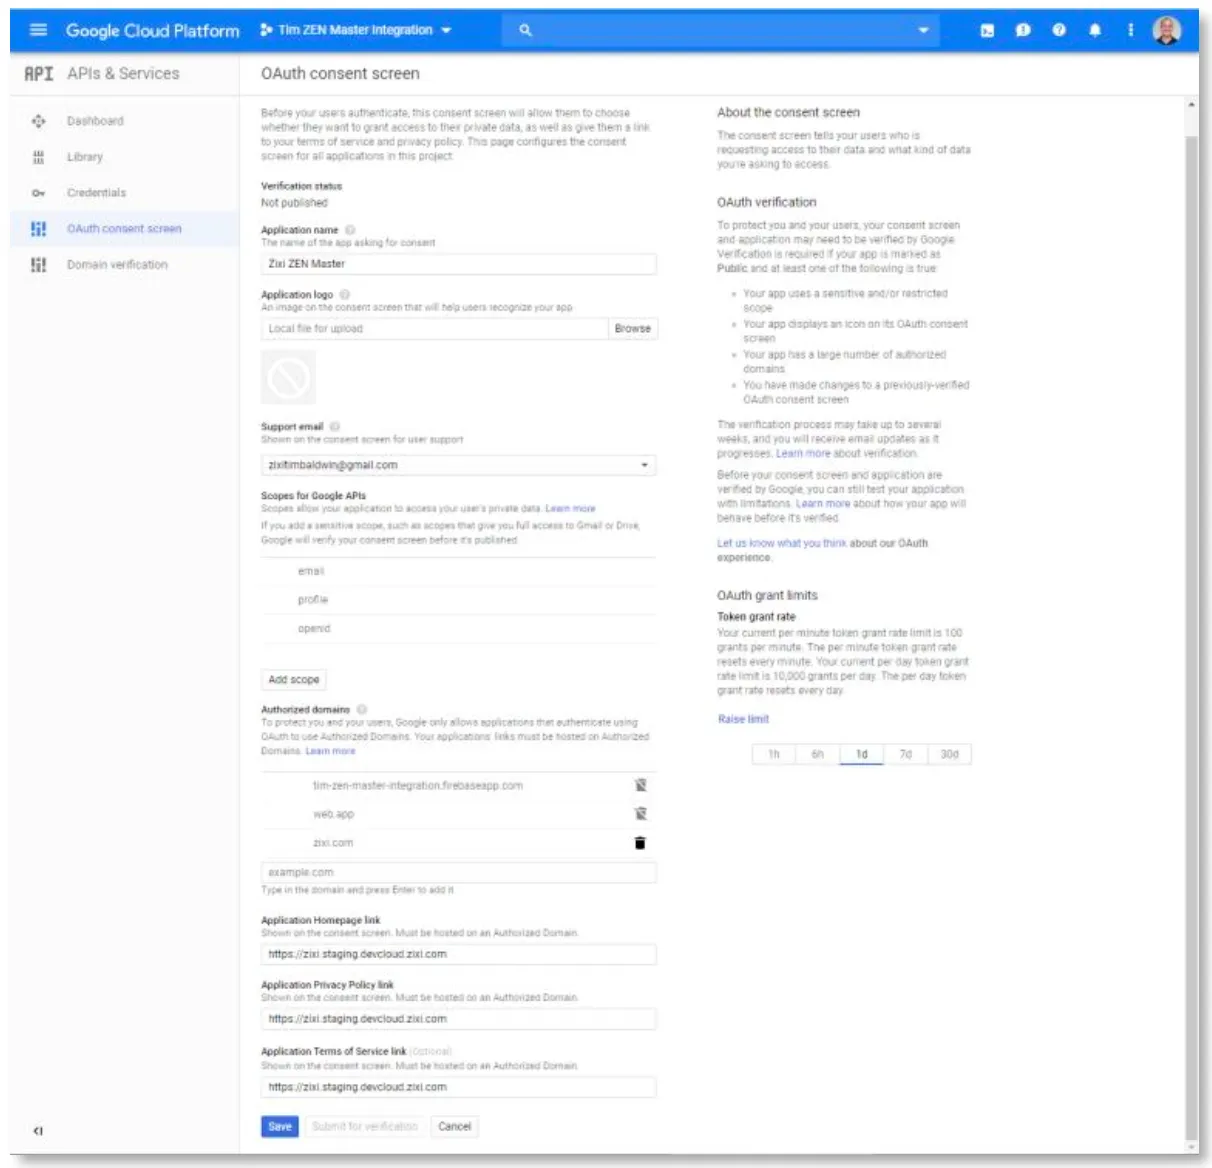Show help for Application logo

pos(345,295)
